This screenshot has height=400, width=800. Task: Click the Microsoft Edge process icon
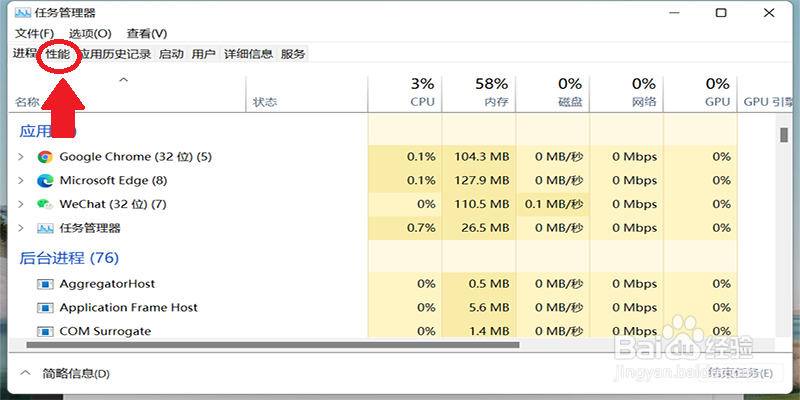(x=44, y=181)
